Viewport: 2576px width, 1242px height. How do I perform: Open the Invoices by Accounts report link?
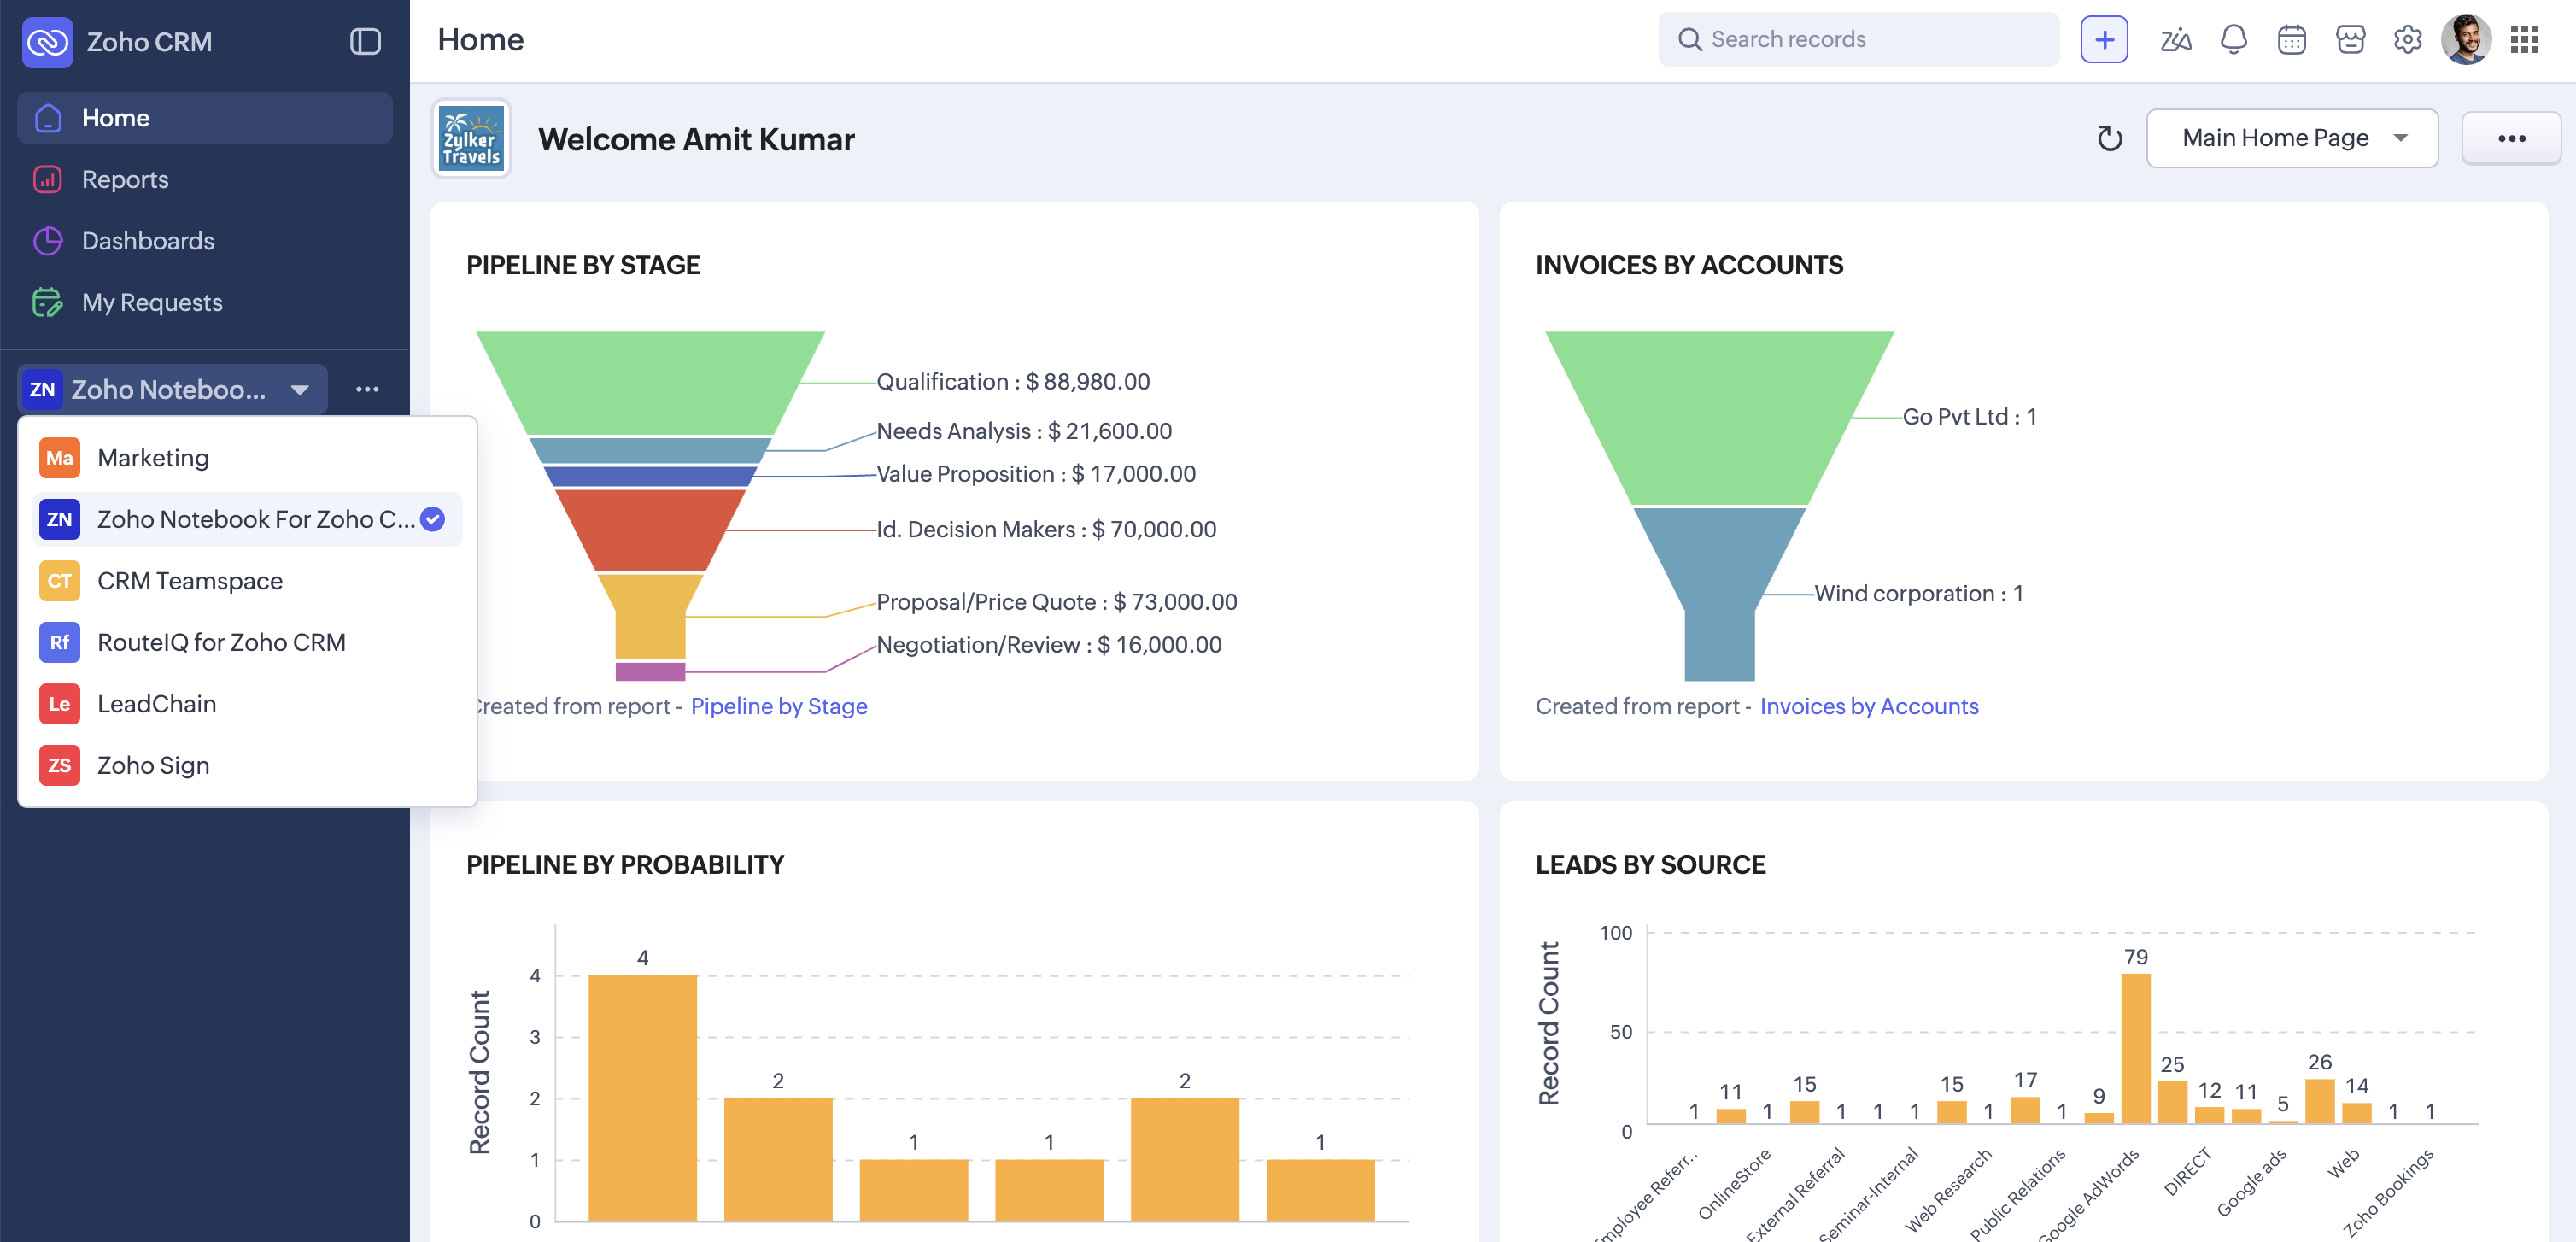tap(1868, 706)
